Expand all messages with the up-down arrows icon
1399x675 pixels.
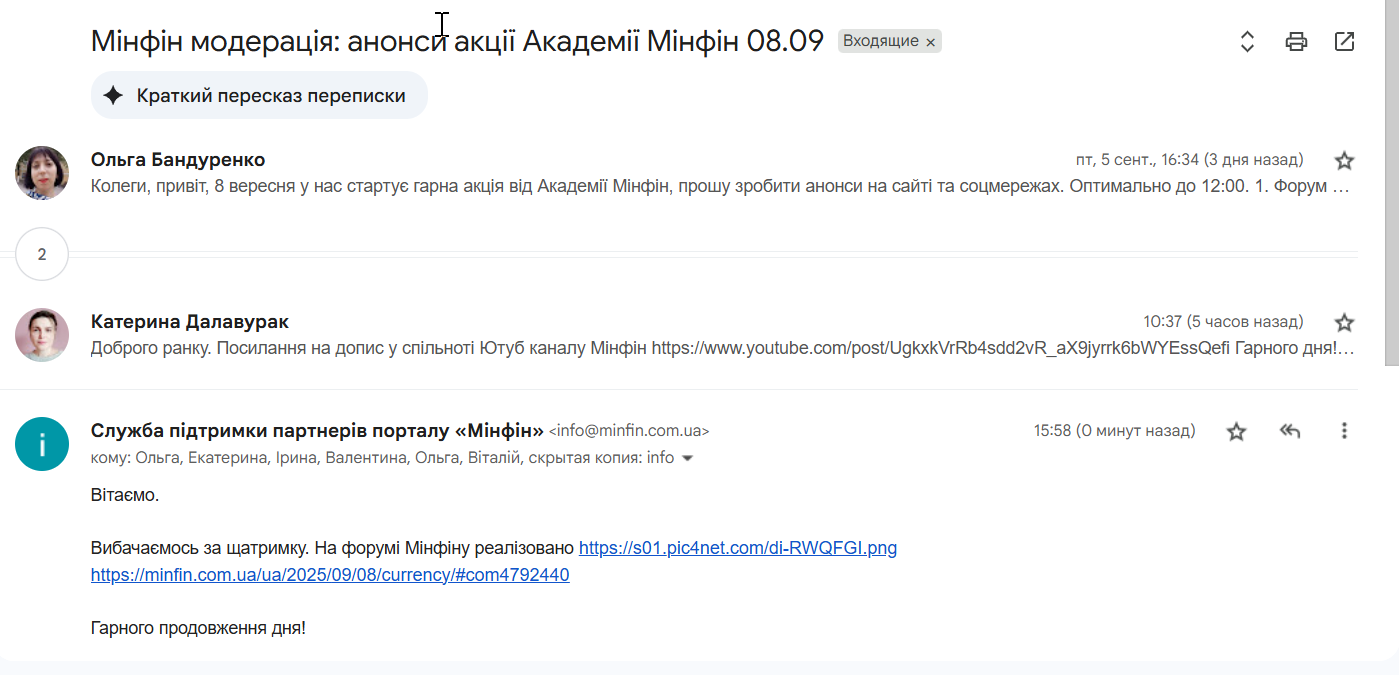[1247, 42]
